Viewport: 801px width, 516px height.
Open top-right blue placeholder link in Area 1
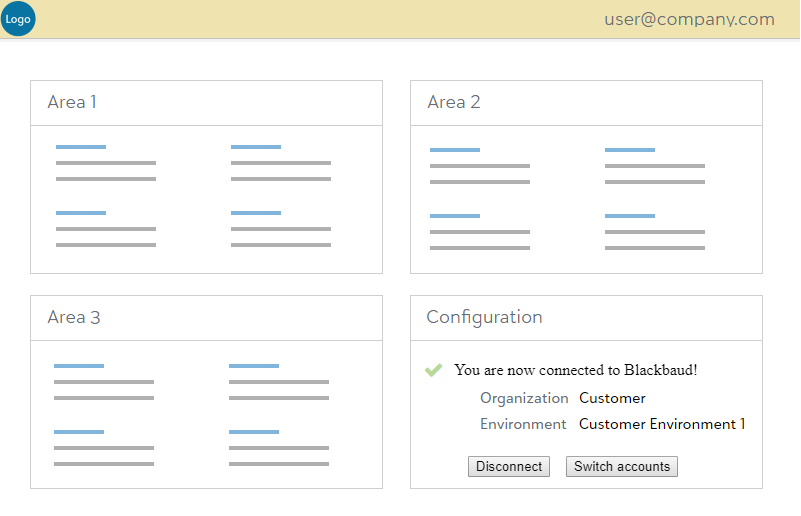pyautogui.click(x=256, y=147)
